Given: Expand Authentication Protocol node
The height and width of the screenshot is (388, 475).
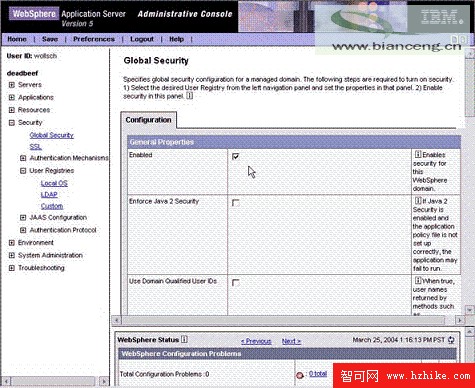Looking at the screenshot, I should [23, 230].
